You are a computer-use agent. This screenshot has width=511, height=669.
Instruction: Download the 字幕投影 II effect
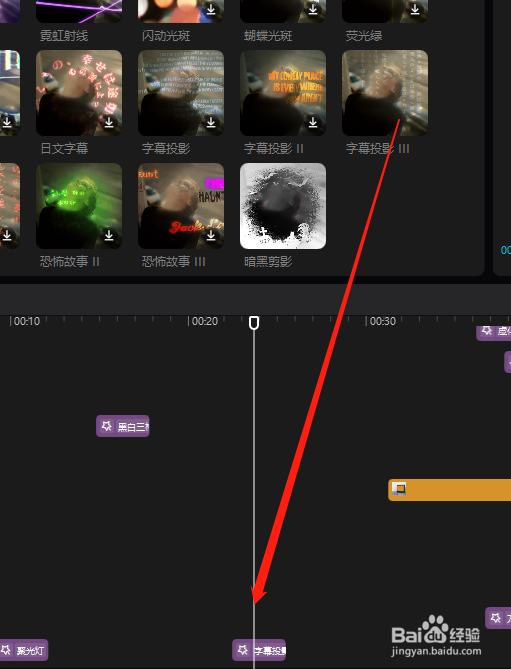(x=313, y=122)
